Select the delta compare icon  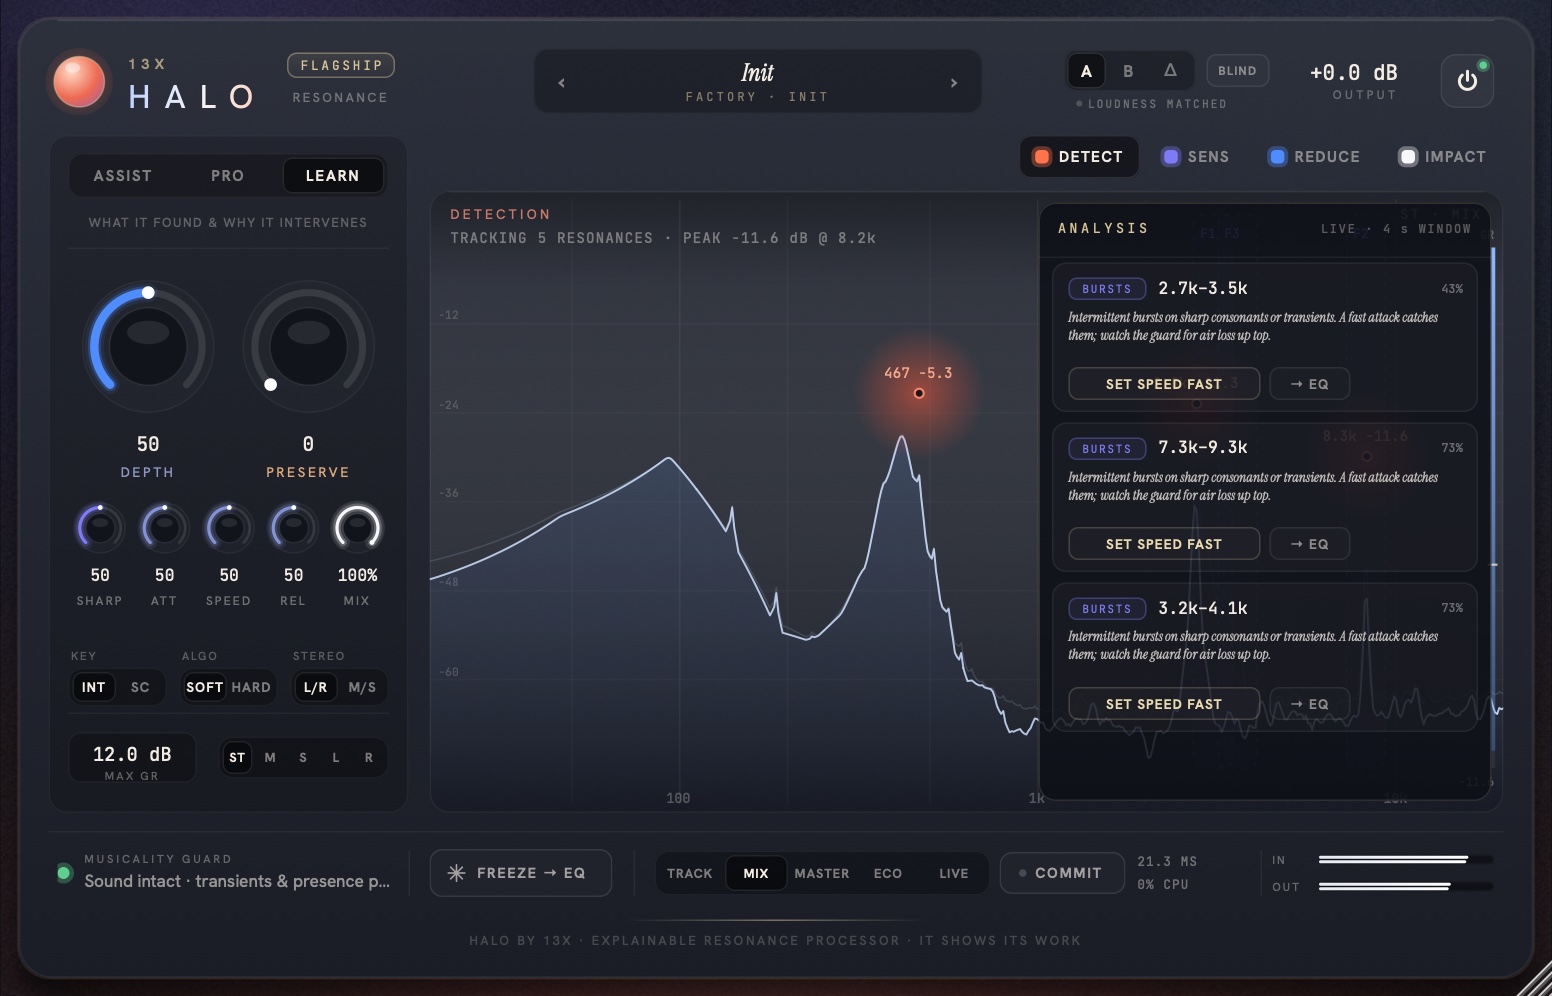(1170, 71)
